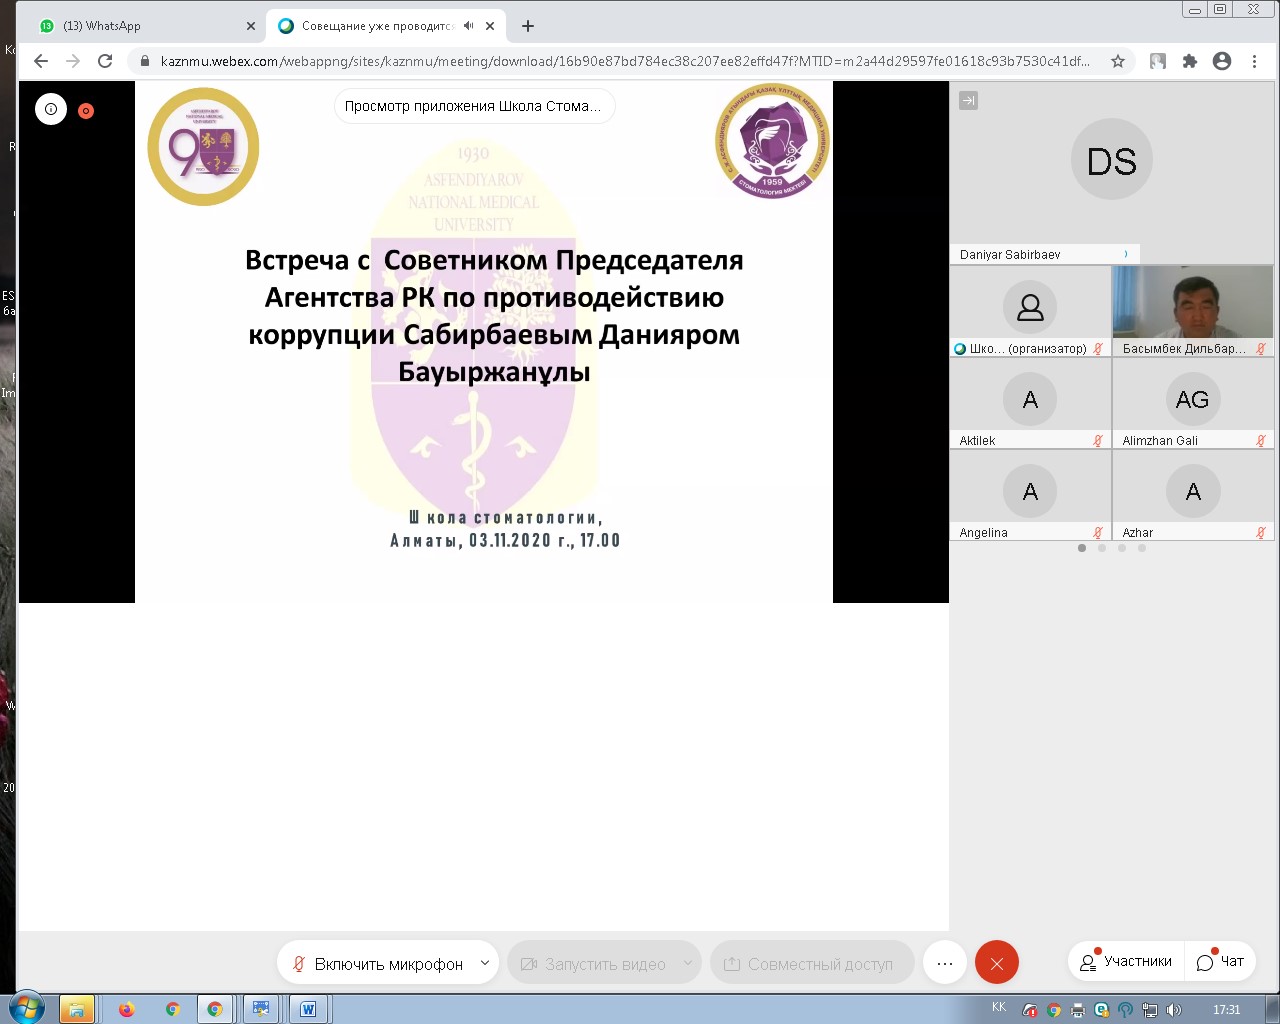Expand video options dropdown arrow
Screen dimensions: 1280x1024
tap(688, 963)
